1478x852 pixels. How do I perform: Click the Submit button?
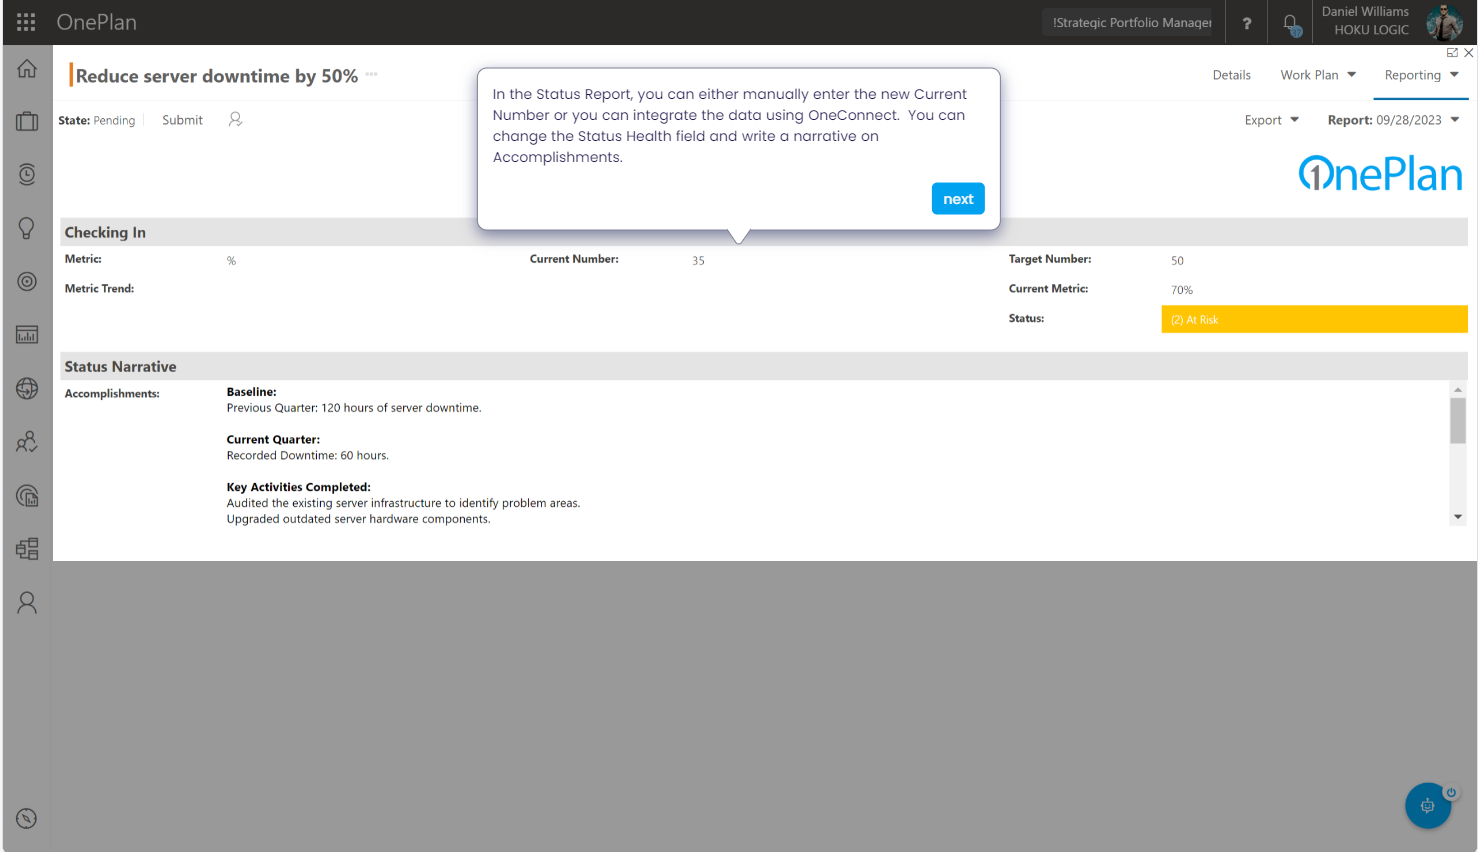(x=182, y=120)
